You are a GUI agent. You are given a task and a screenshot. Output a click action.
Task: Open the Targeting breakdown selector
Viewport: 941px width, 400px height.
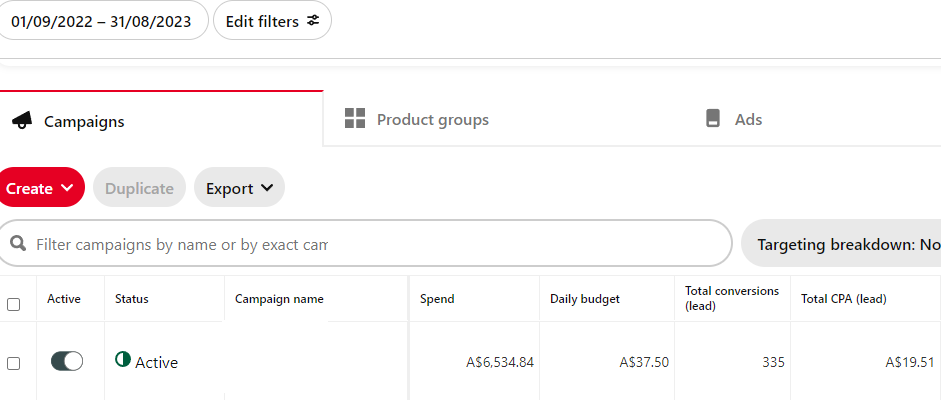(x=841, y=244)
